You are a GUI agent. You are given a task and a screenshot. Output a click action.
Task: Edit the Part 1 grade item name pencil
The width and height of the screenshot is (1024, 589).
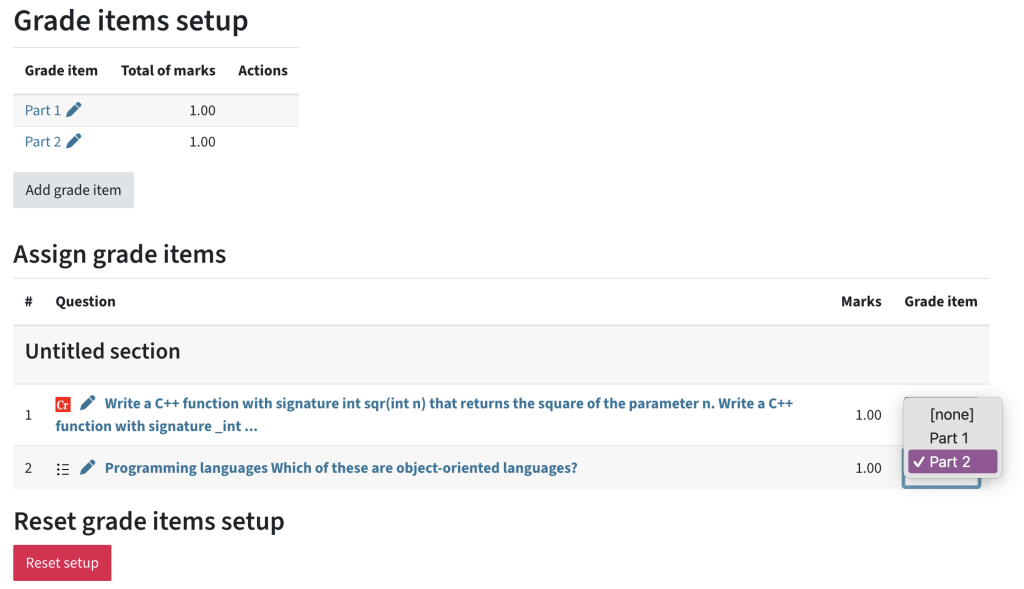pyautogui.click(x=74, y=110)
